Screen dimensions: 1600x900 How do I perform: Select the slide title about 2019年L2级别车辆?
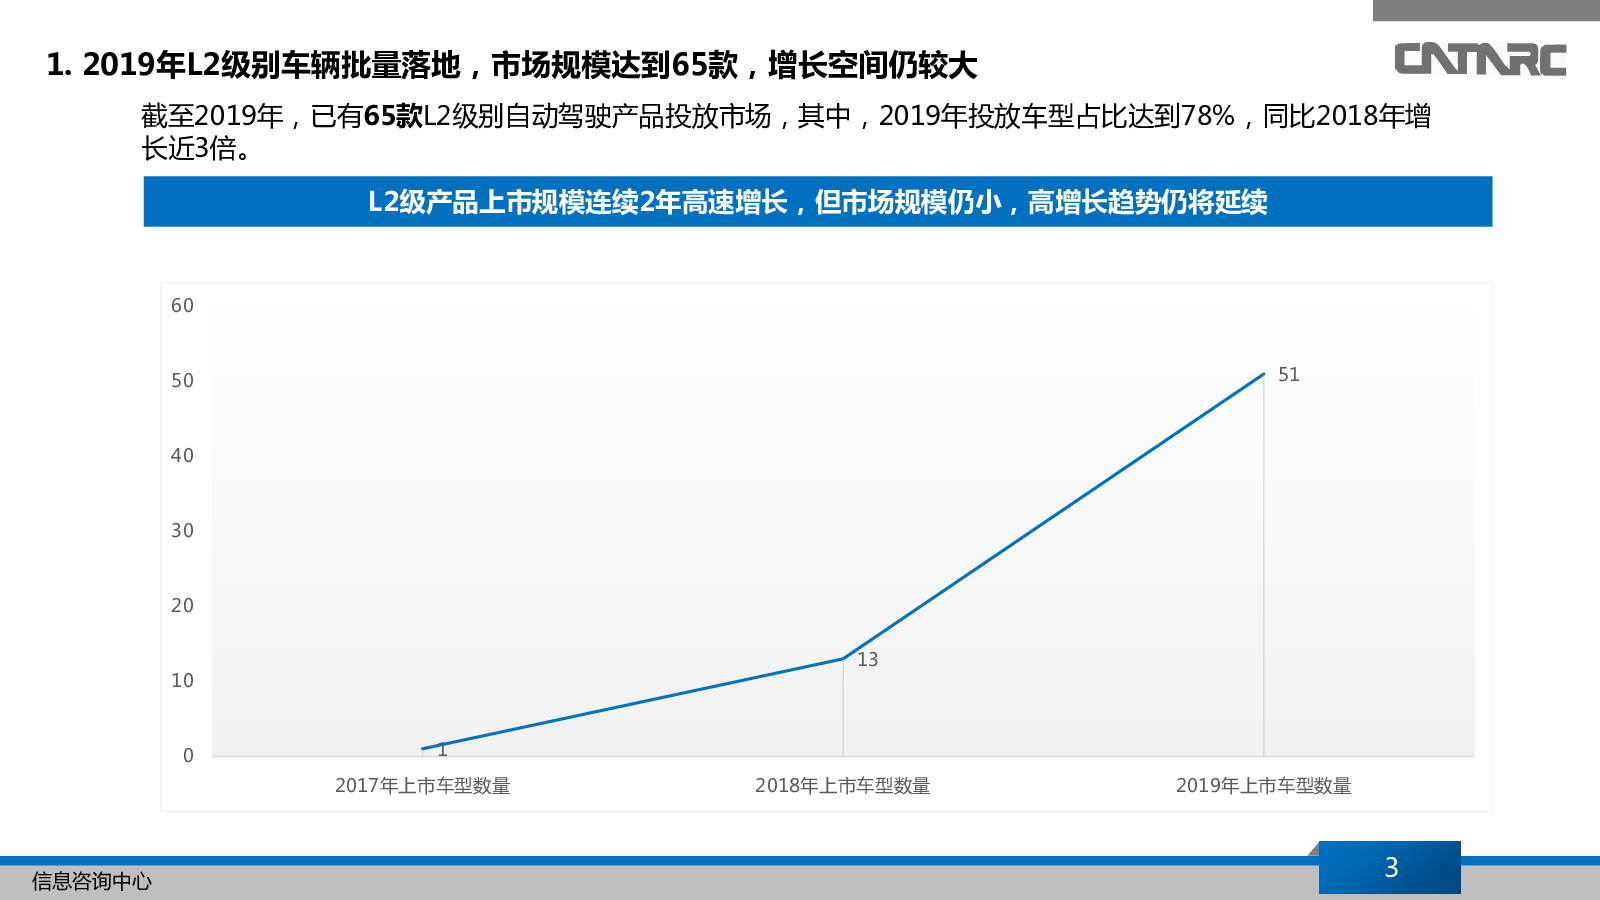(x=512, y=65)
